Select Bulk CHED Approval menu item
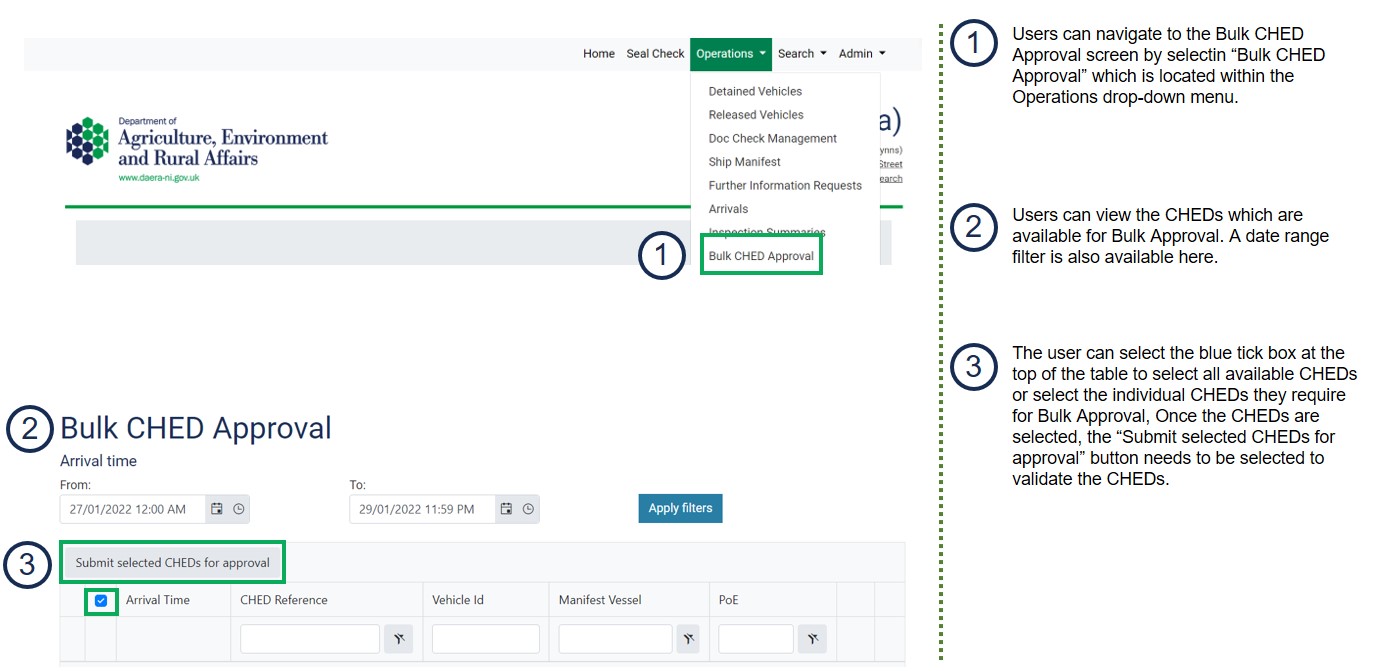The image size is (1380, 671). (x=761, y=256)
